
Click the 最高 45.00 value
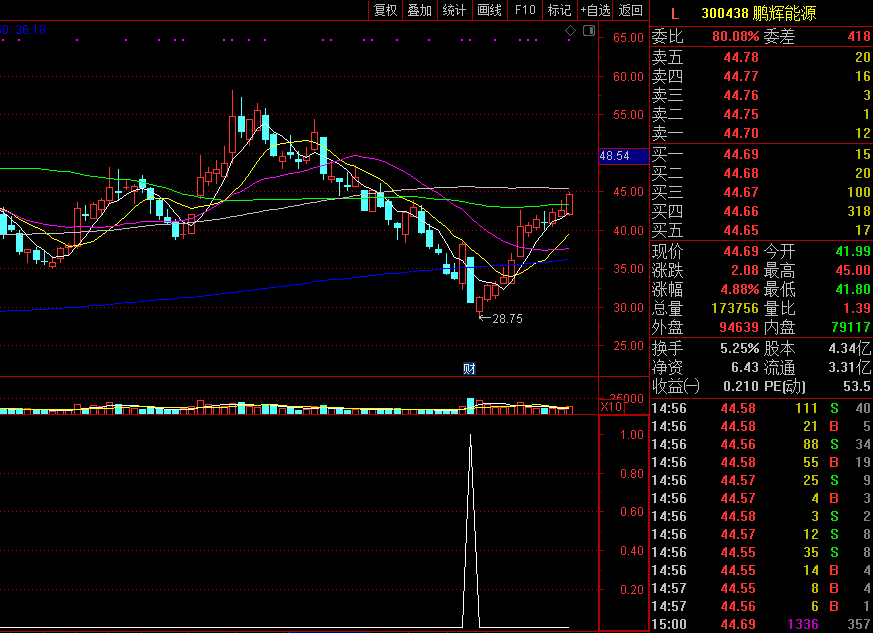[853, 271]
